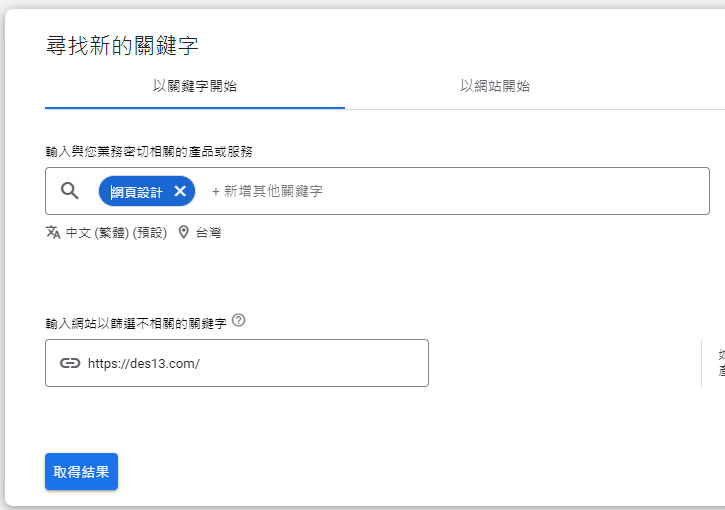Change the 台灣 location setting
725x510 pixels.
(208, 233)
